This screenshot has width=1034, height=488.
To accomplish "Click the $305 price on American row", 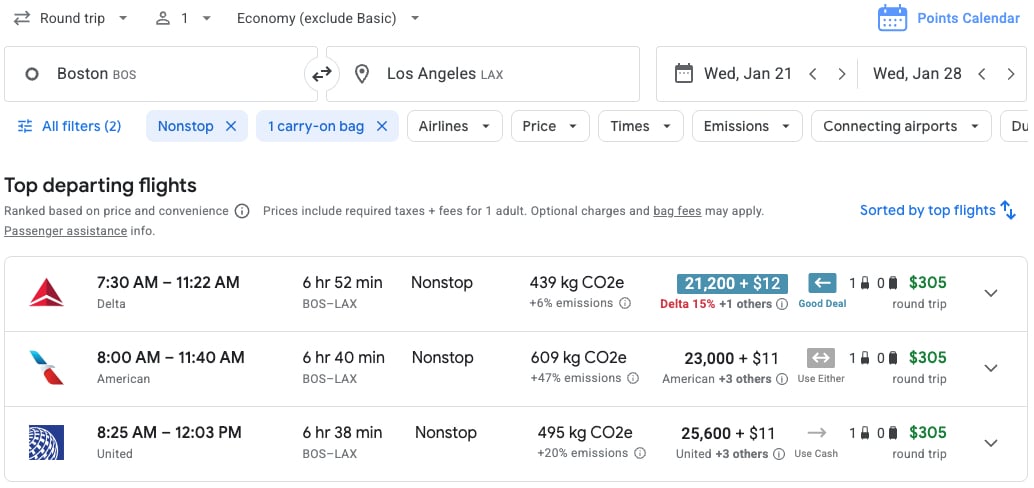I will (x=927, y=358).
